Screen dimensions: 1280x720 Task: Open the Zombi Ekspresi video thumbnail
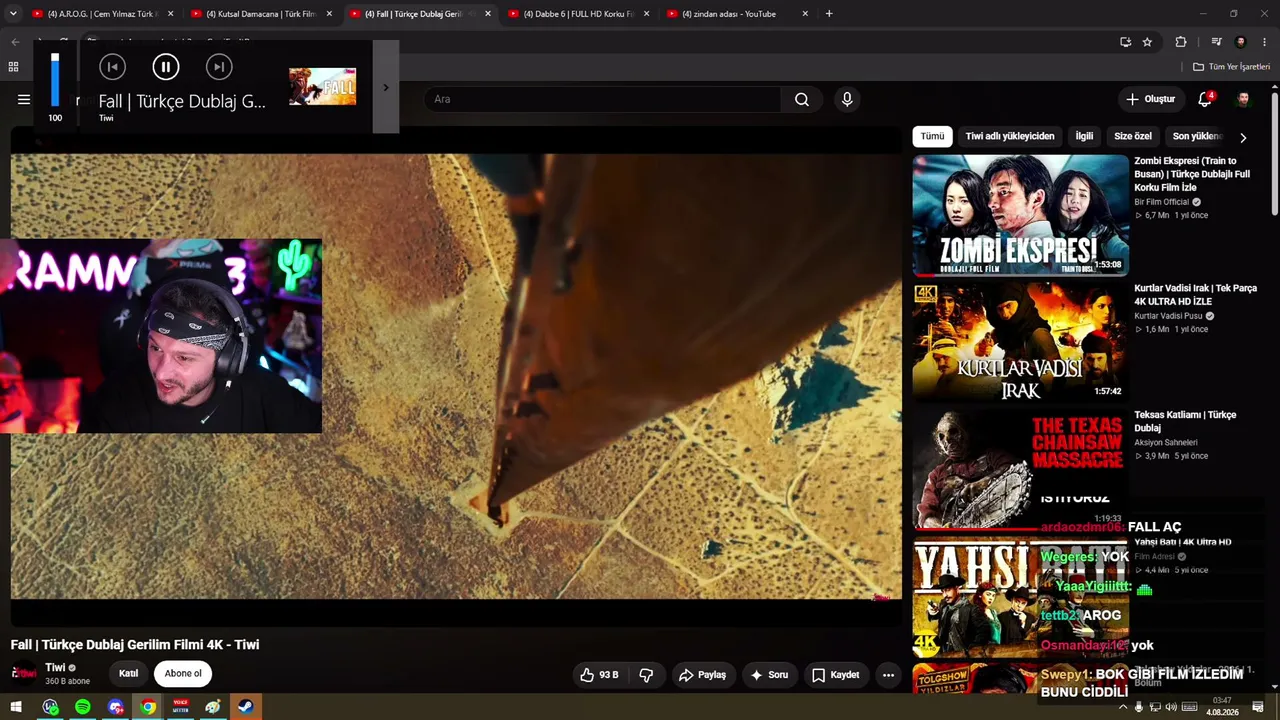click(1020, 215)
